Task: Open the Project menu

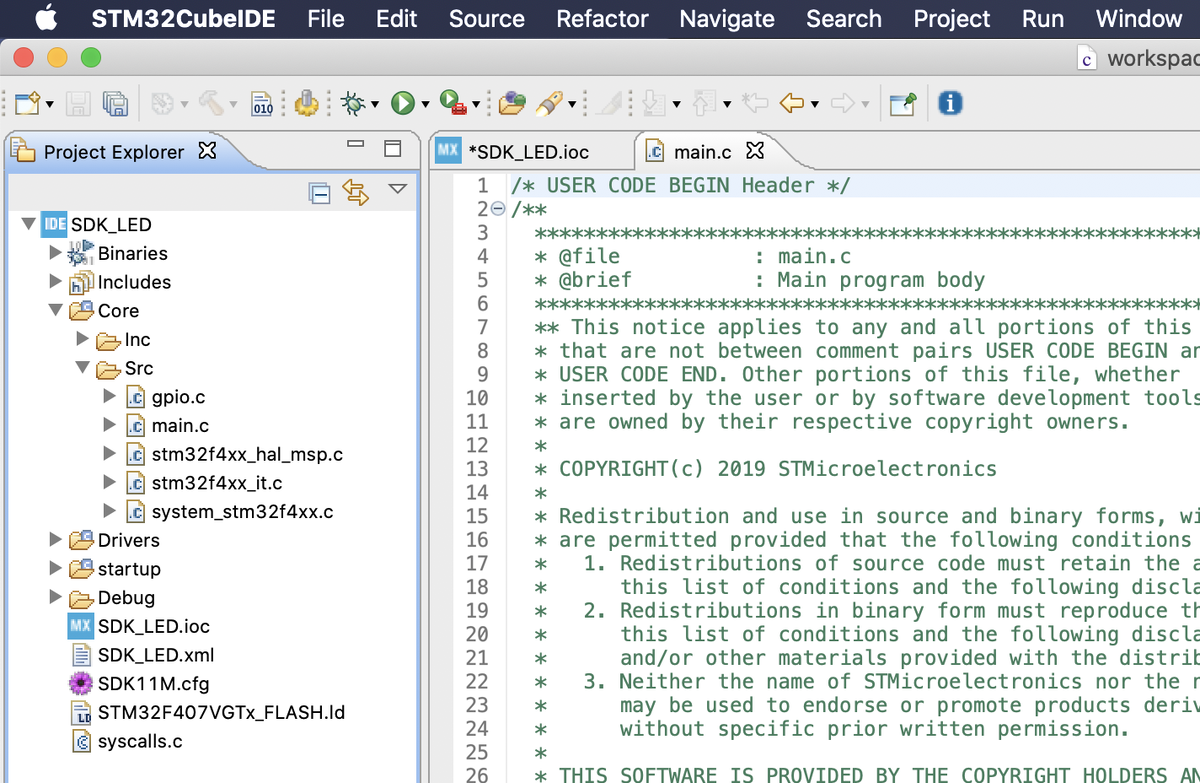Action: point(952,18)
